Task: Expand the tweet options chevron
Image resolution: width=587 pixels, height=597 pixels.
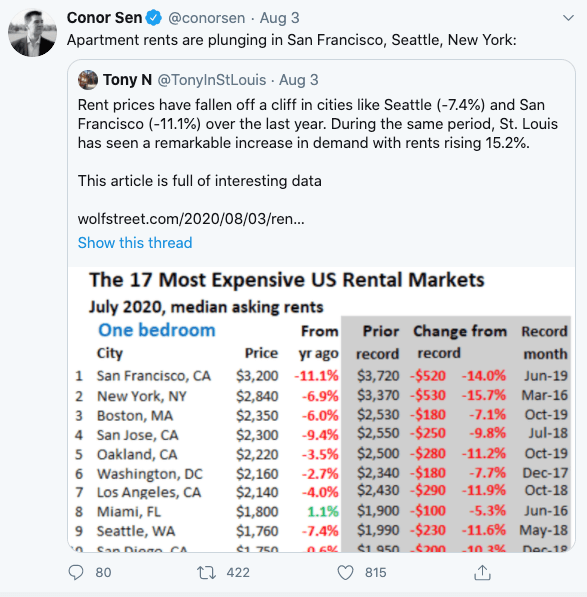Action: pos(568,18)
